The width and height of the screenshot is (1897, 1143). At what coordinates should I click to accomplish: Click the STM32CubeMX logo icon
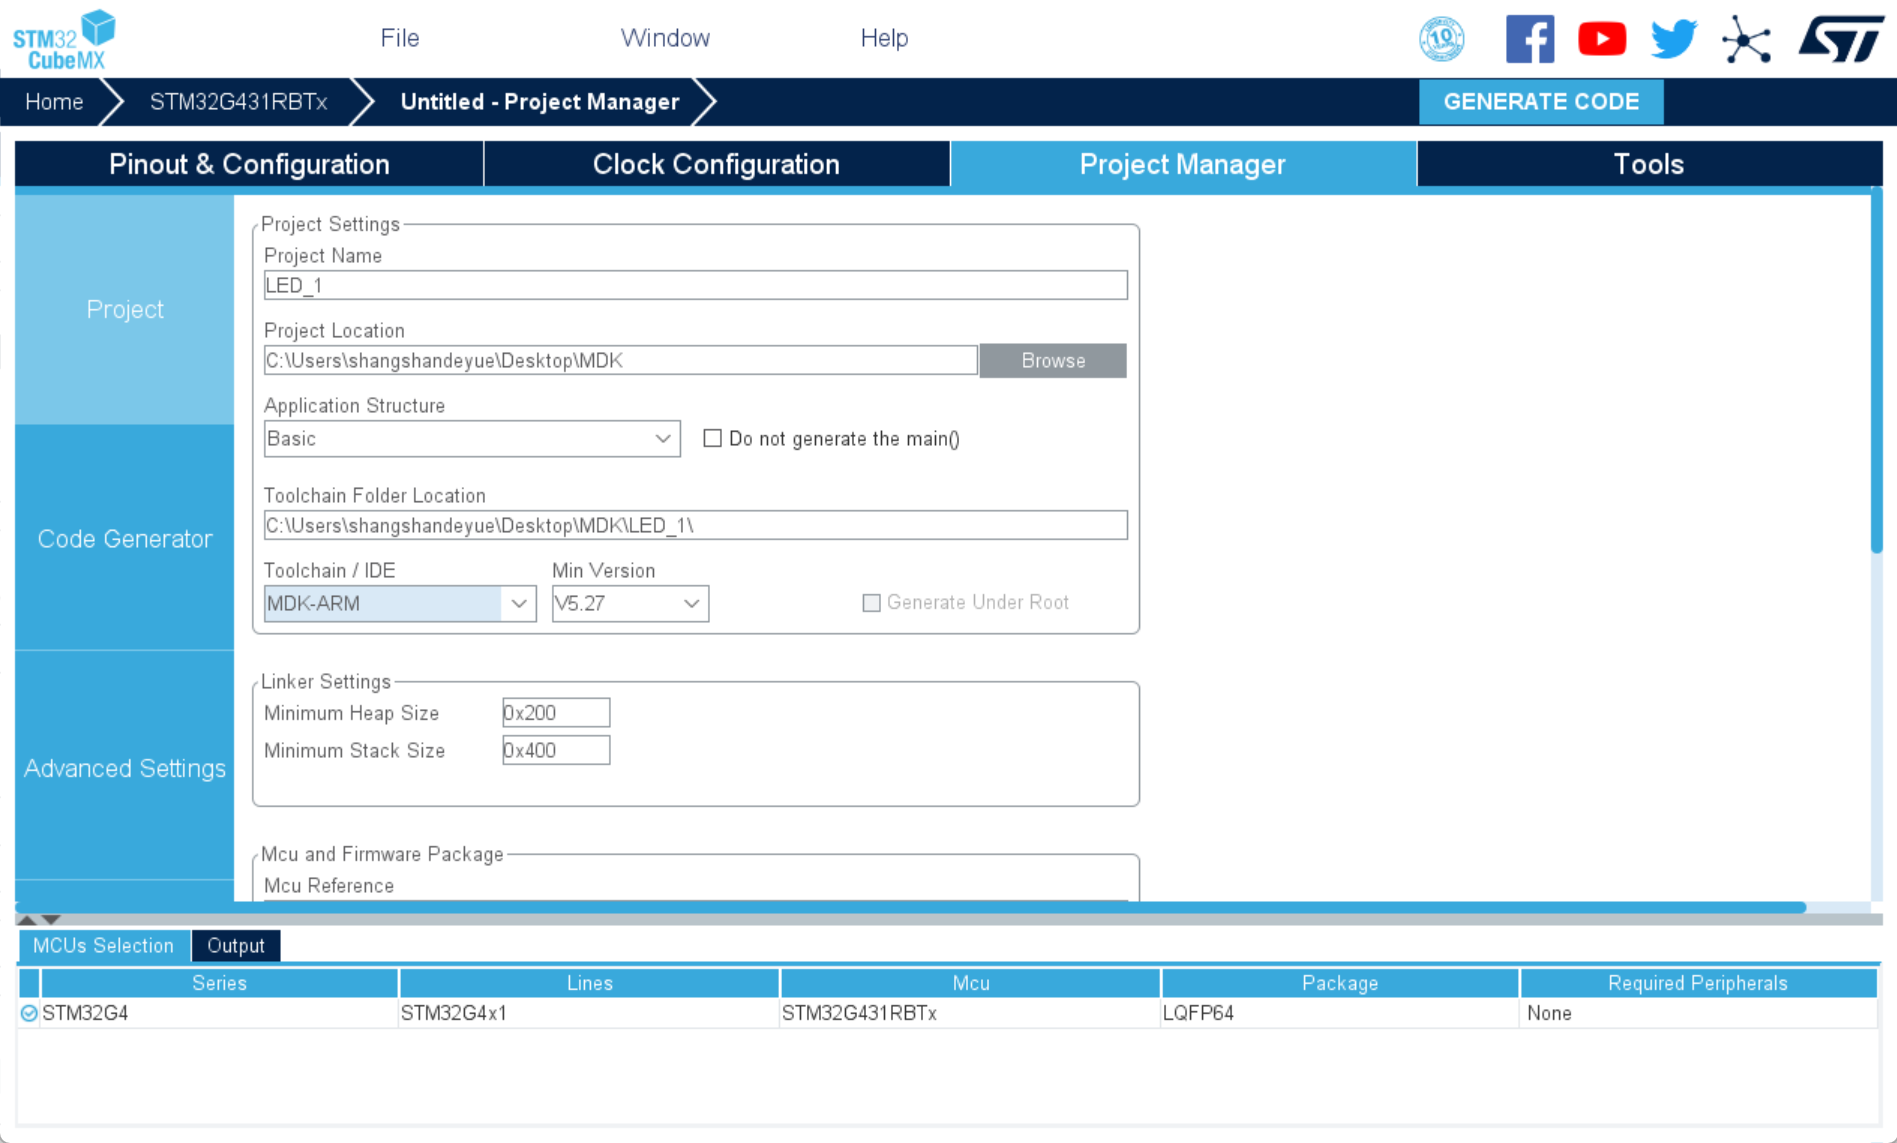click(x=64, y=39)
